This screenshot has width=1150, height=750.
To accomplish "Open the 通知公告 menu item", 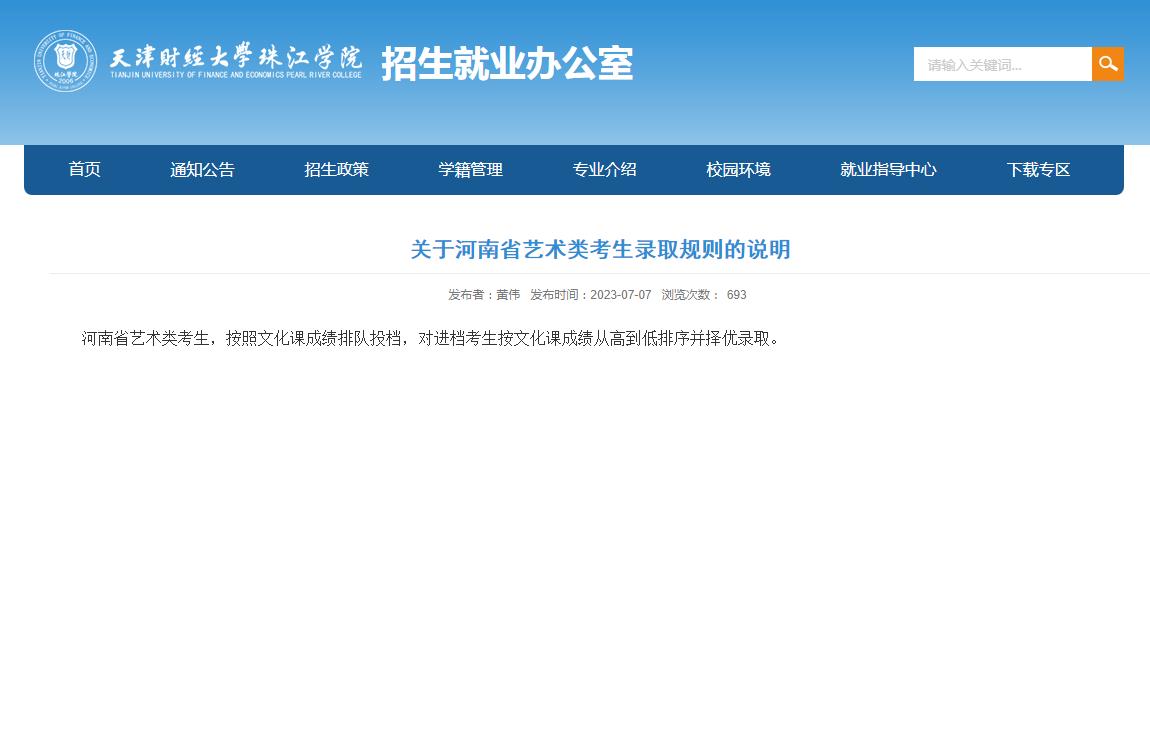I will (202, 169).
